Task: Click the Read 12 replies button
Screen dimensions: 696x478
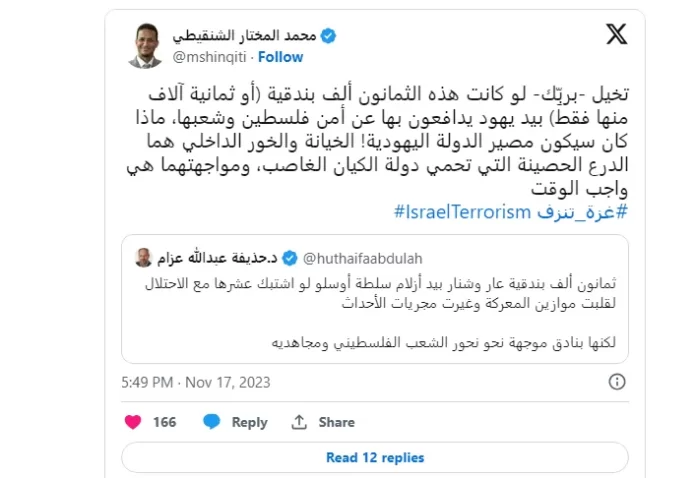Action: (x=374, y=457)
